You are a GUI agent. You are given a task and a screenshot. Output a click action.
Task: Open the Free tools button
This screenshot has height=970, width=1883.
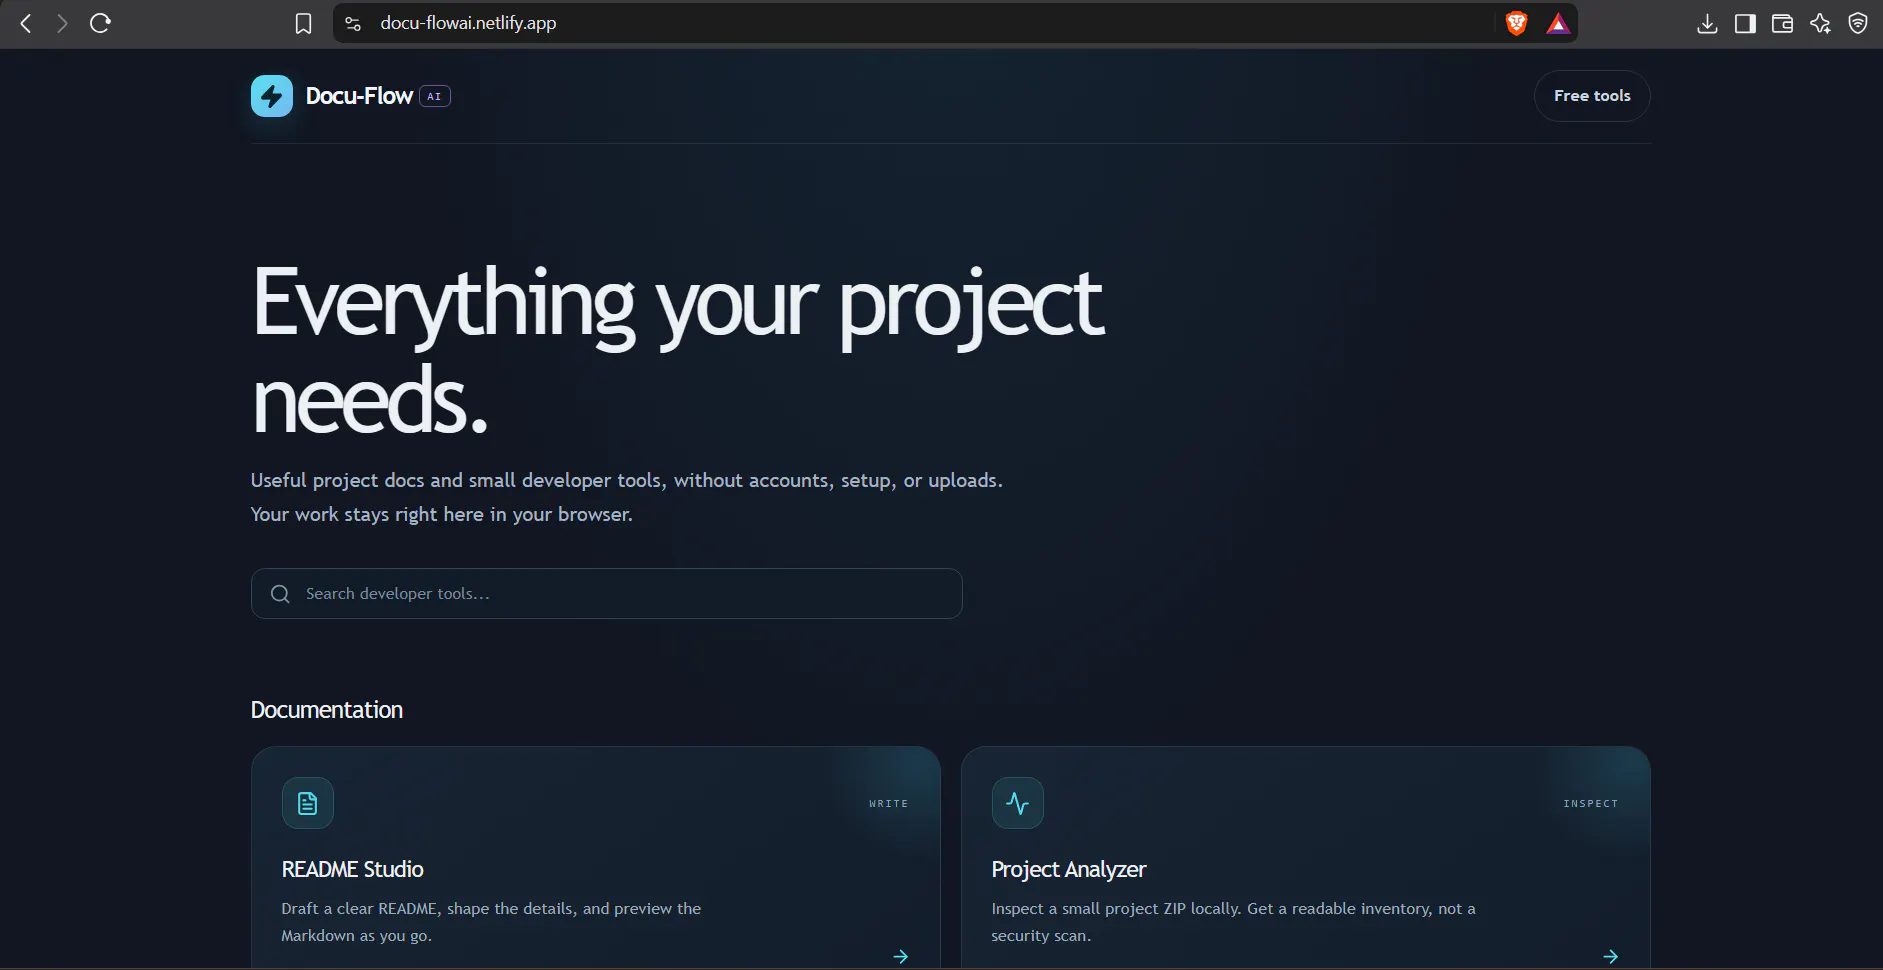[x=1592, y=96]
